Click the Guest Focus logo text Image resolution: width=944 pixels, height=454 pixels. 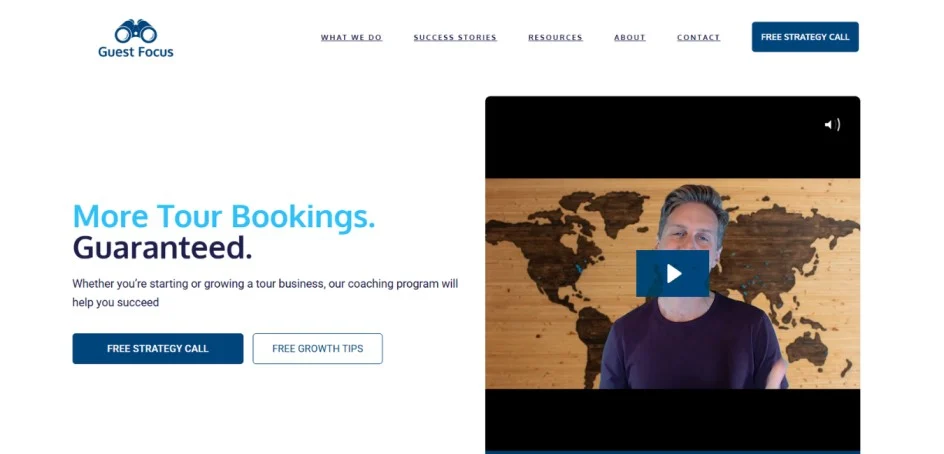pos(135,52)
